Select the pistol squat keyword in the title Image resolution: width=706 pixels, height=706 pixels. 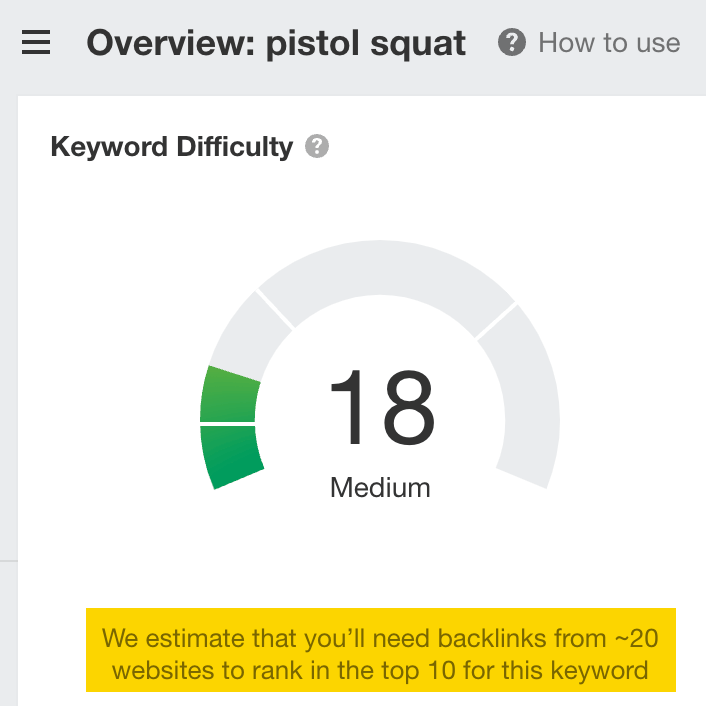click(366, 44)
